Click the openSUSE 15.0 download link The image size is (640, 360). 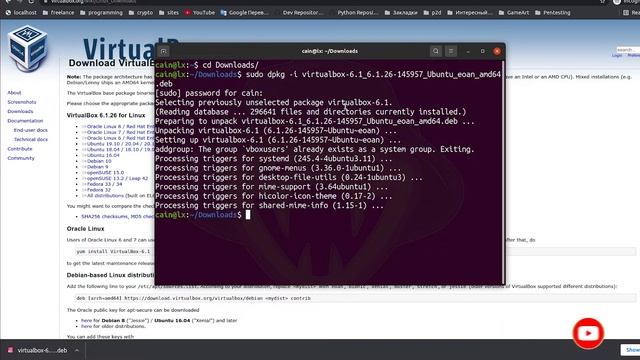[105, 173]
